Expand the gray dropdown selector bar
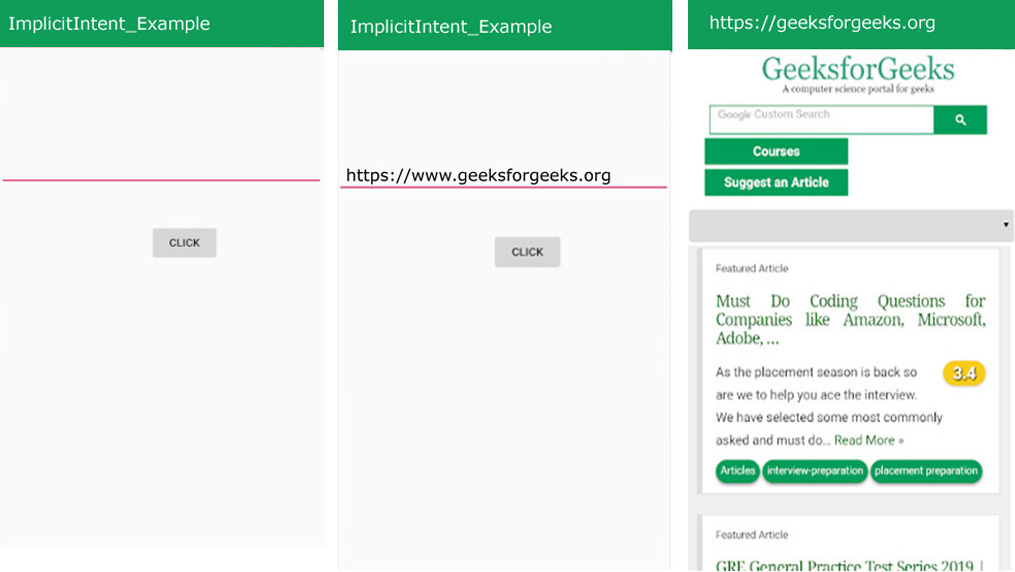 click(851, 225)
